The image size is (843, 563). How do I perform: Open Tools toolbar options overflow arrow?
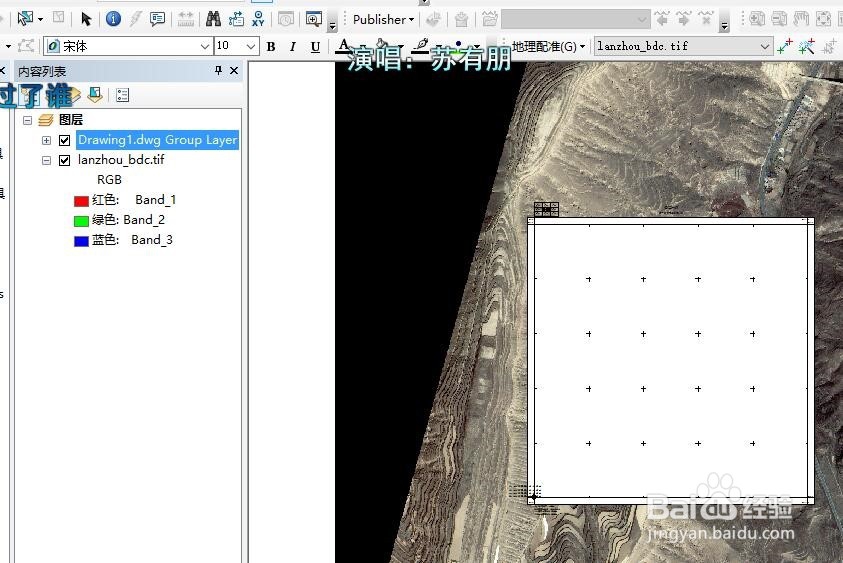[x=332, y=25]
